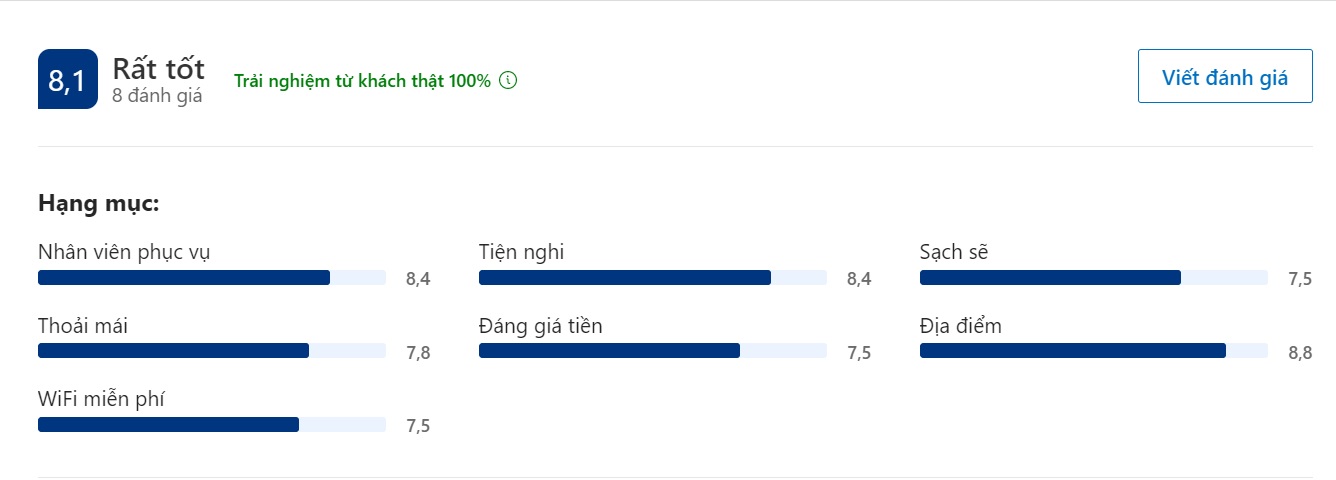Click the 7,8 score for Thoải mái
The image size is (1336, 480).
(x=418, y=352)
